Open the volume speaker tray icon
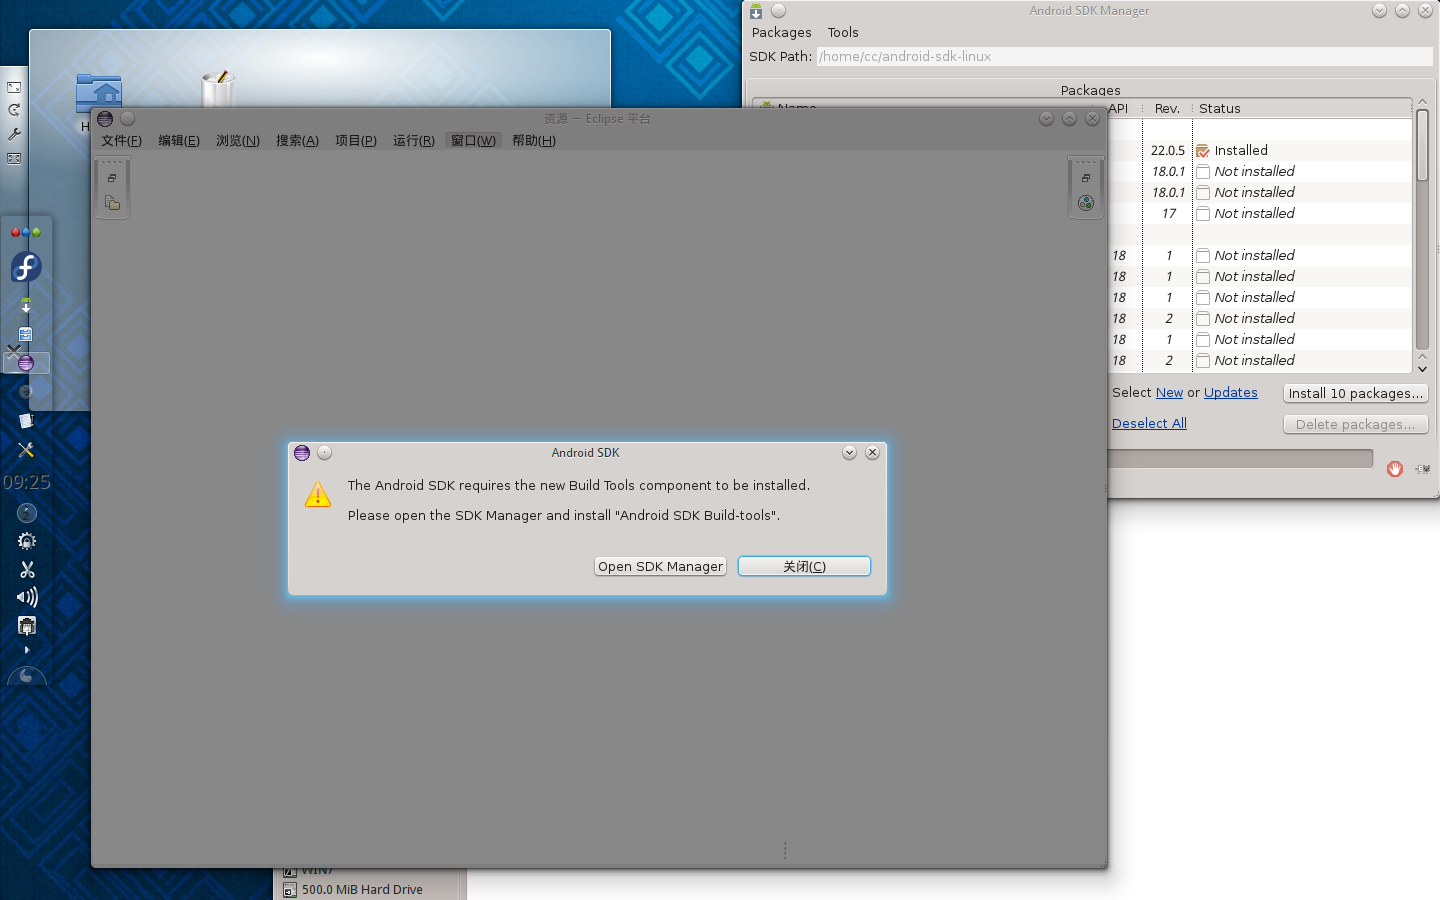 tap(27, 597)
